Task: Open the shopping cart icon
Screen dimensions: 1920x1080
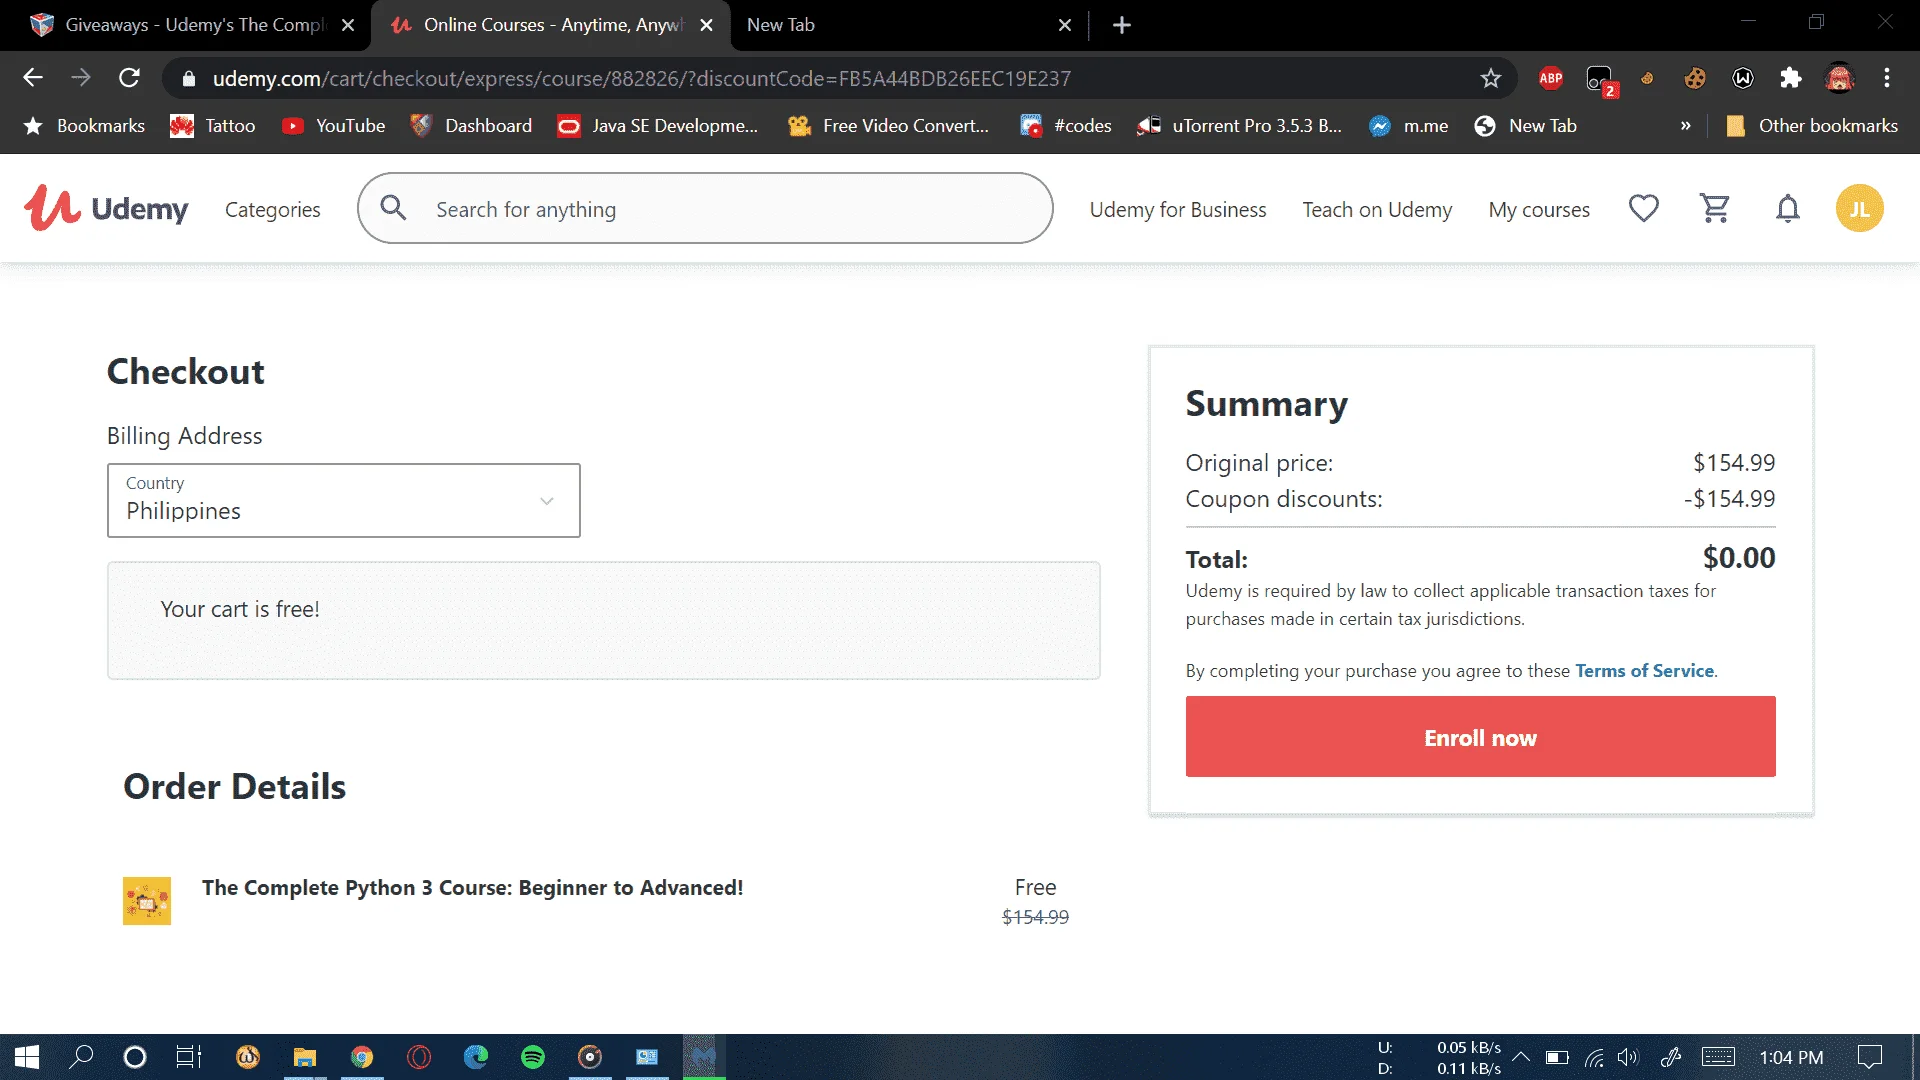Action: tap(1715, 208)
